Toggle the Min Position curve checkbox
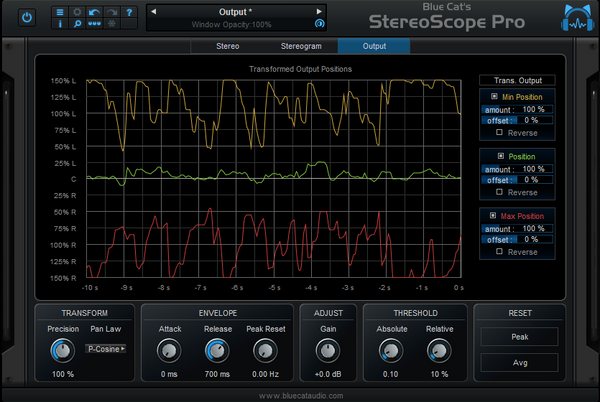The height and width of the screenshot is (402, 600). tap(494, 96)
